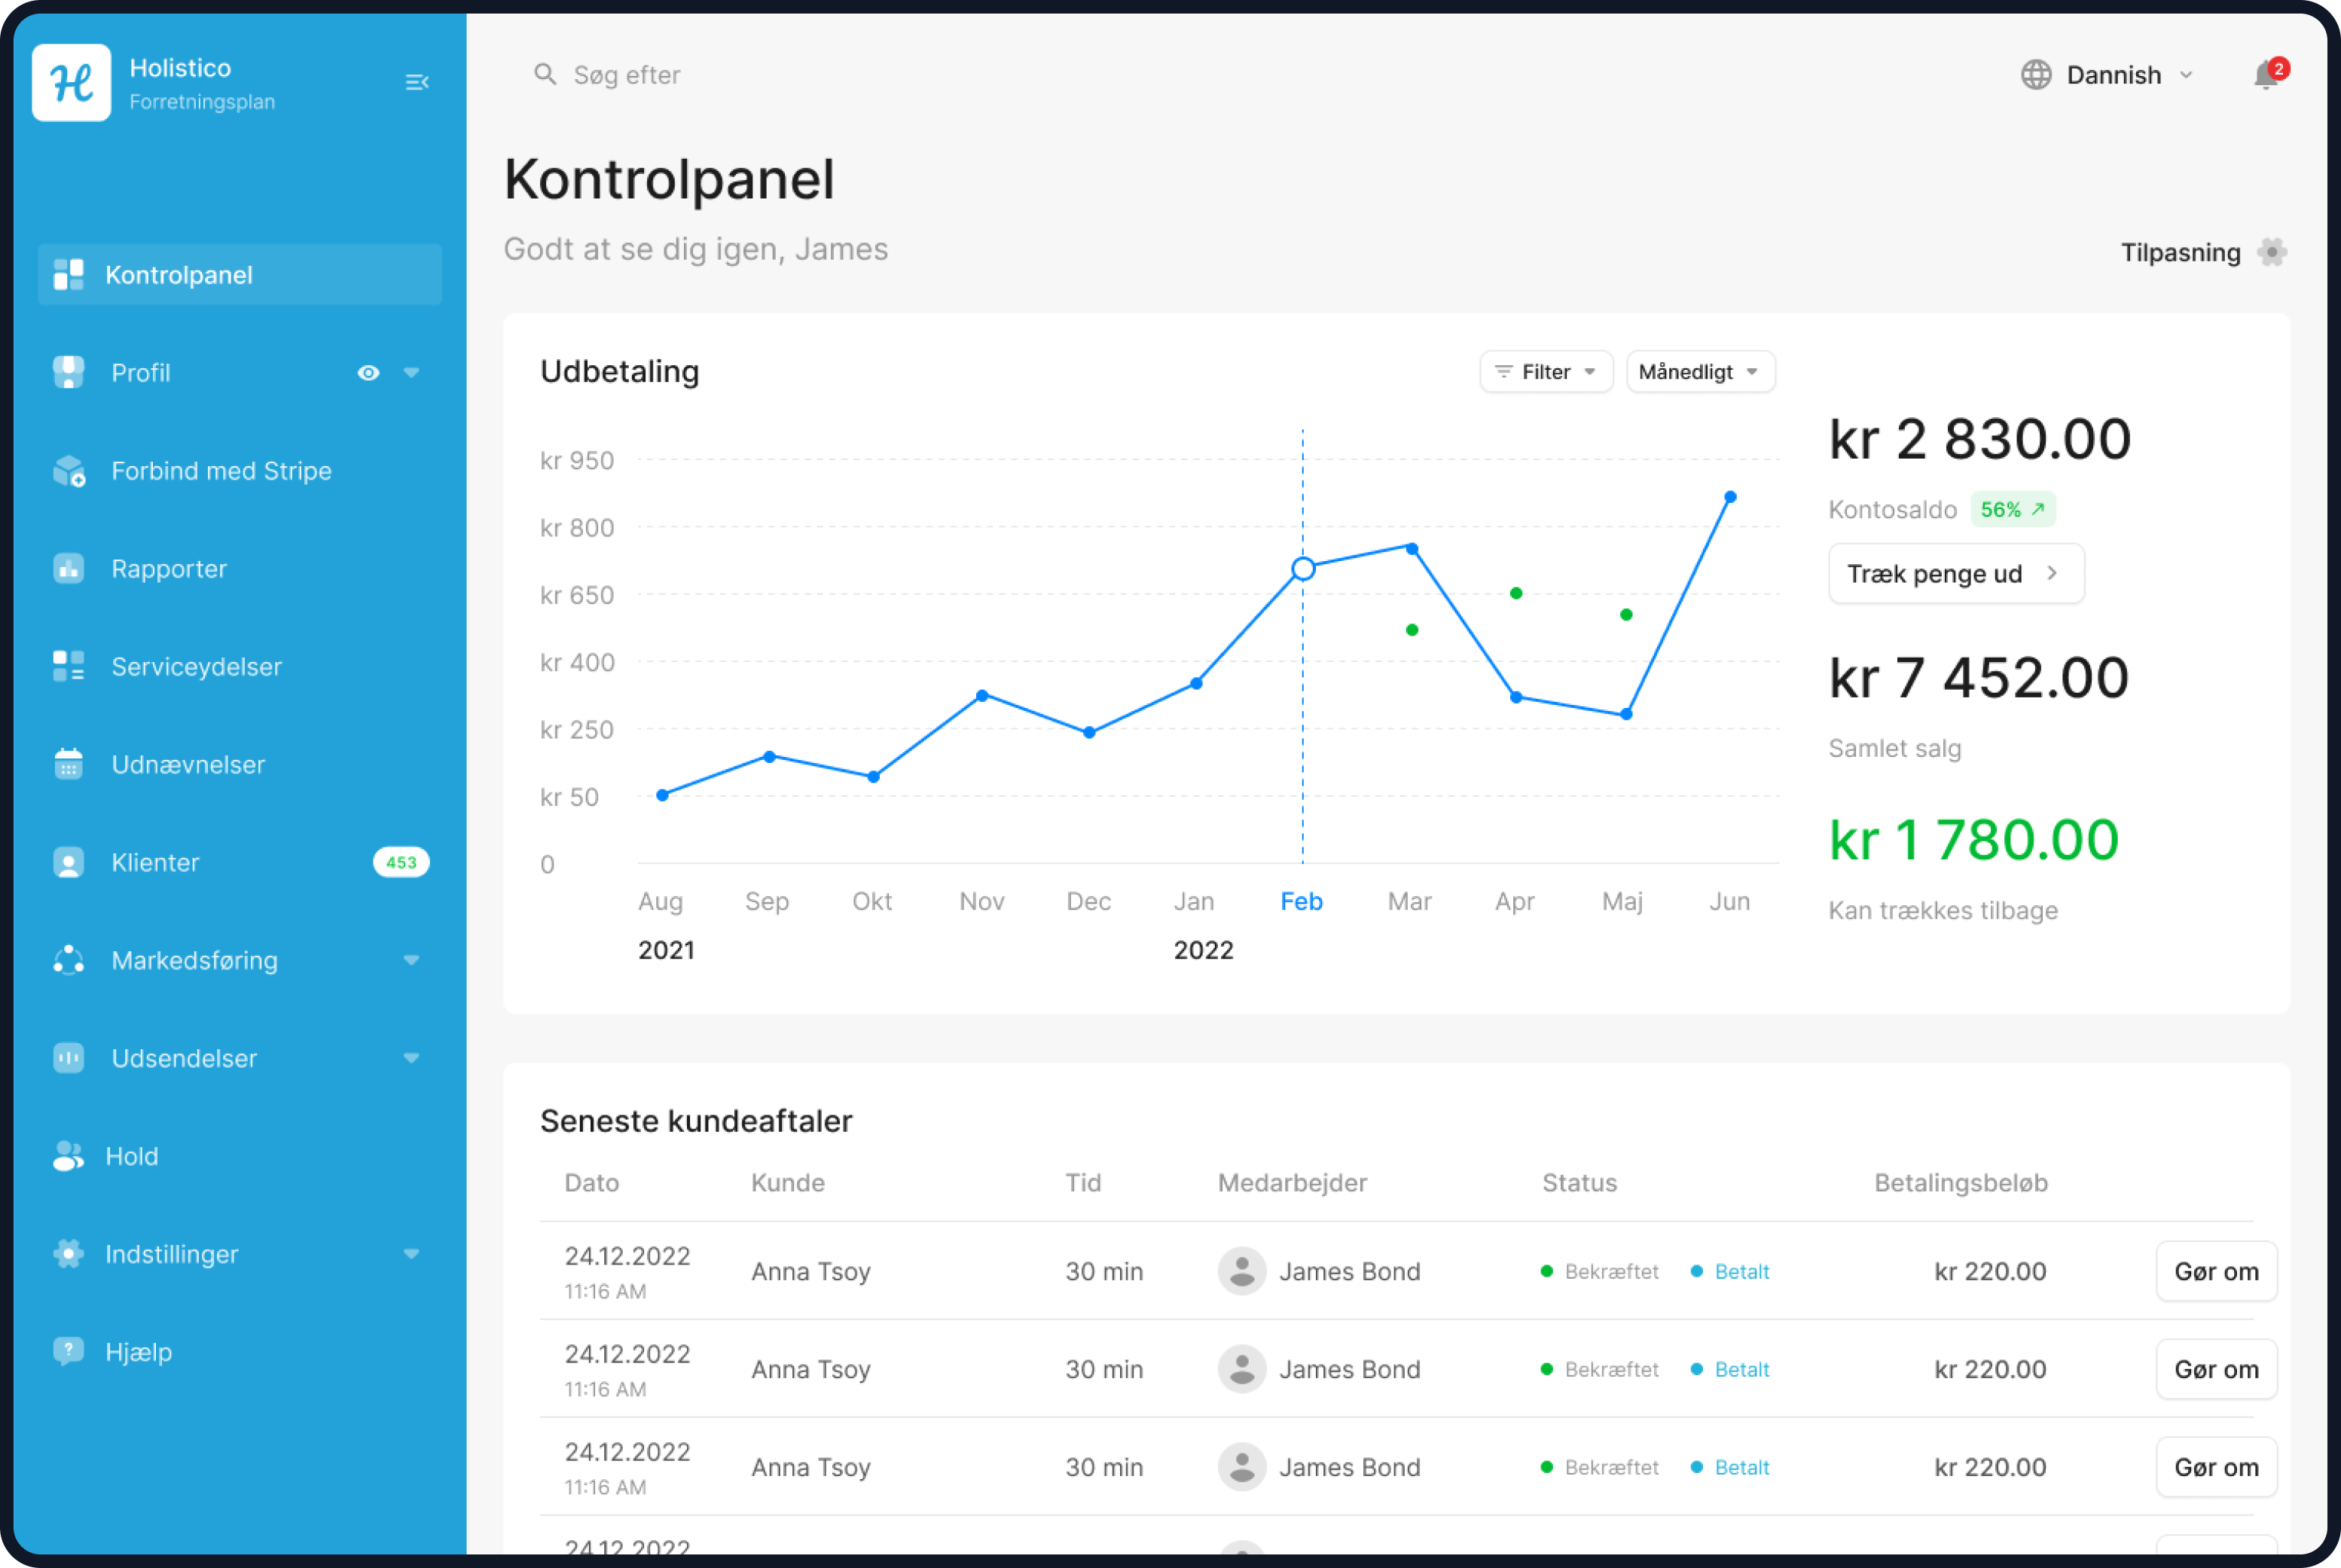Click the Rapporter chart icon

tap(69, 569)
